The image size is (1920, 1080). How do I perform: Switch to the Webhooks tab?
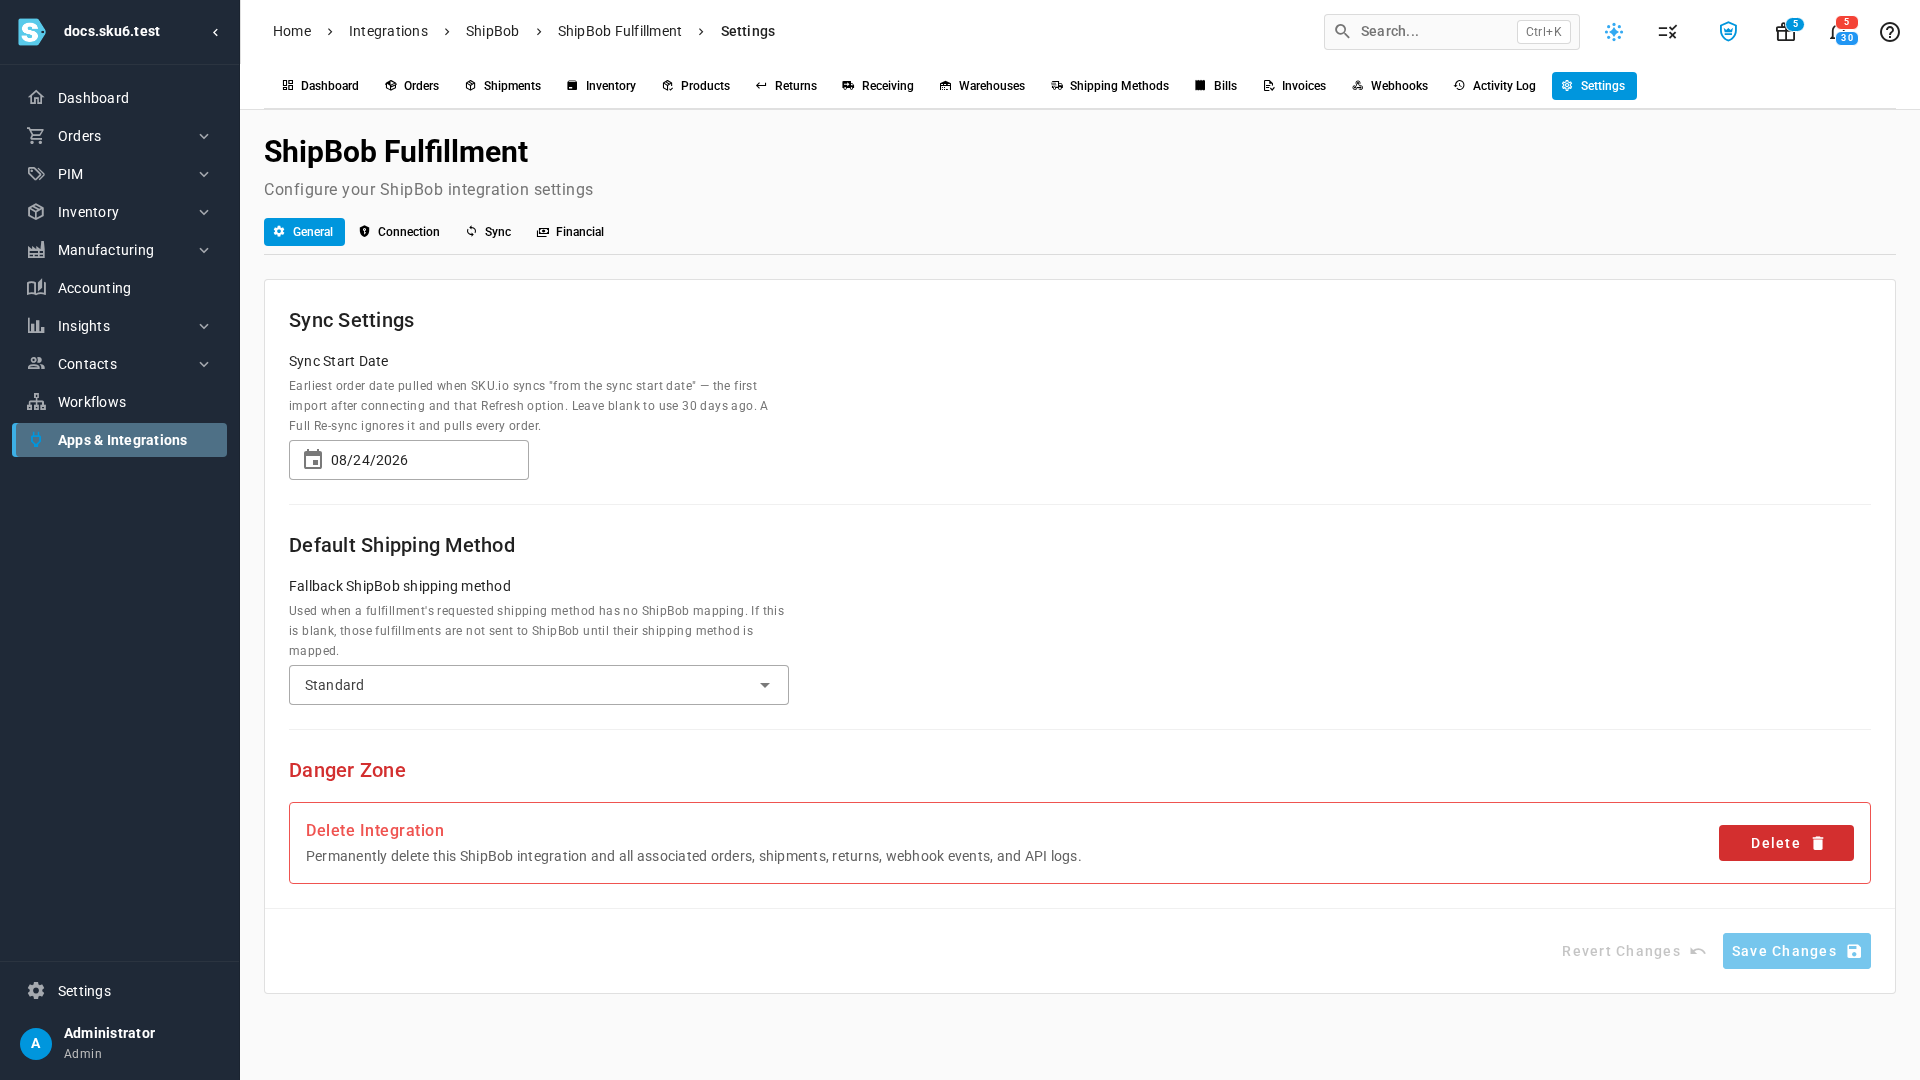click(x=1390, y=86)
